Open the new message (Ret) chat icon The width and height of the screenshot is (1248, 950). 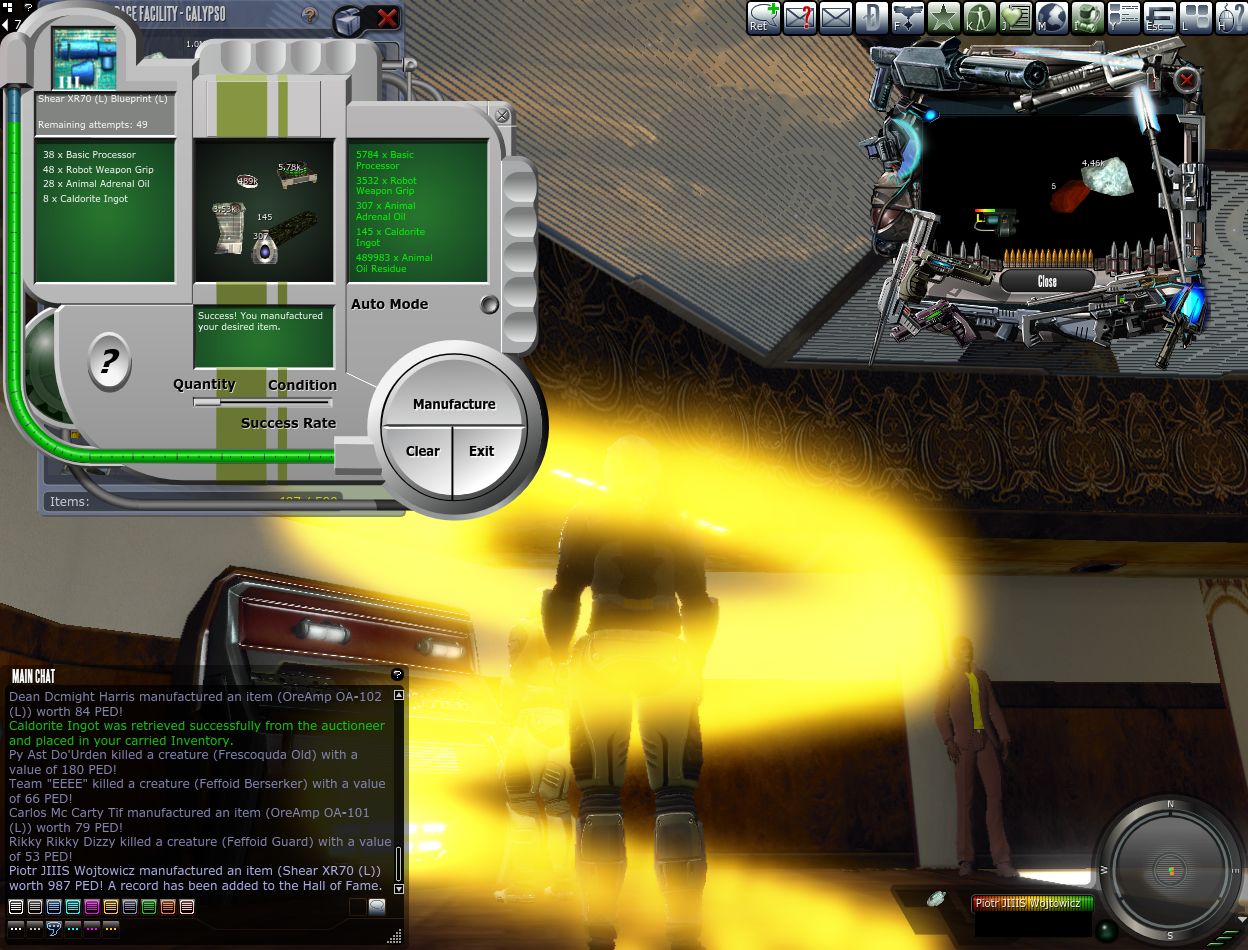(764, 17)
